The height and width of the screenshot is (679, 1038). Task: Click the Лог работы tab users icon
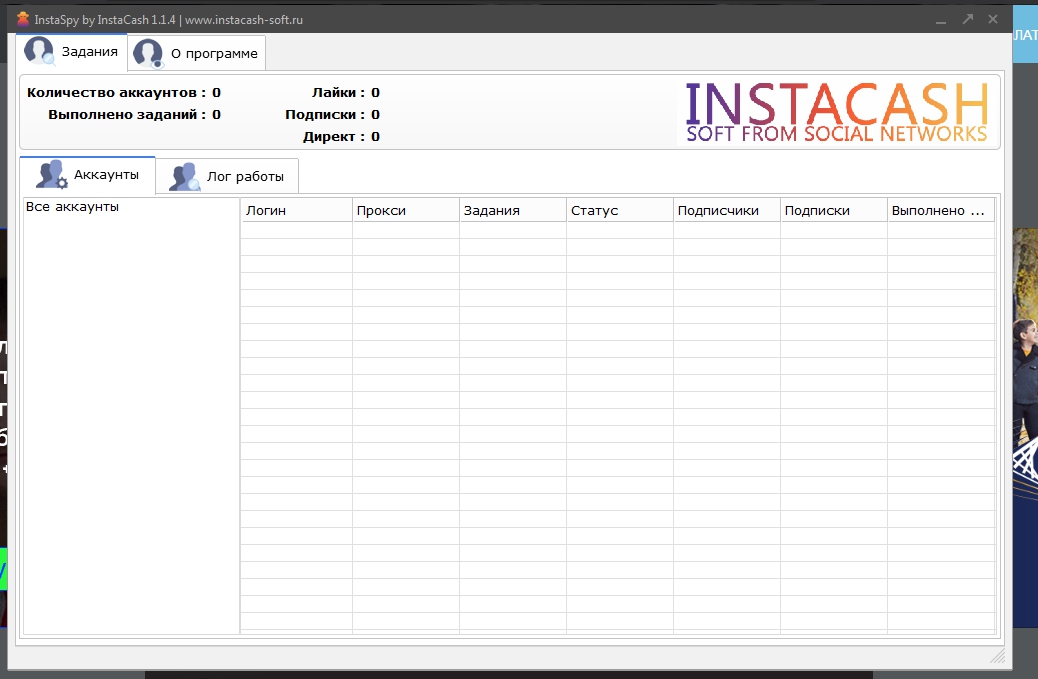pyautogui.click(x=184, y=177)
